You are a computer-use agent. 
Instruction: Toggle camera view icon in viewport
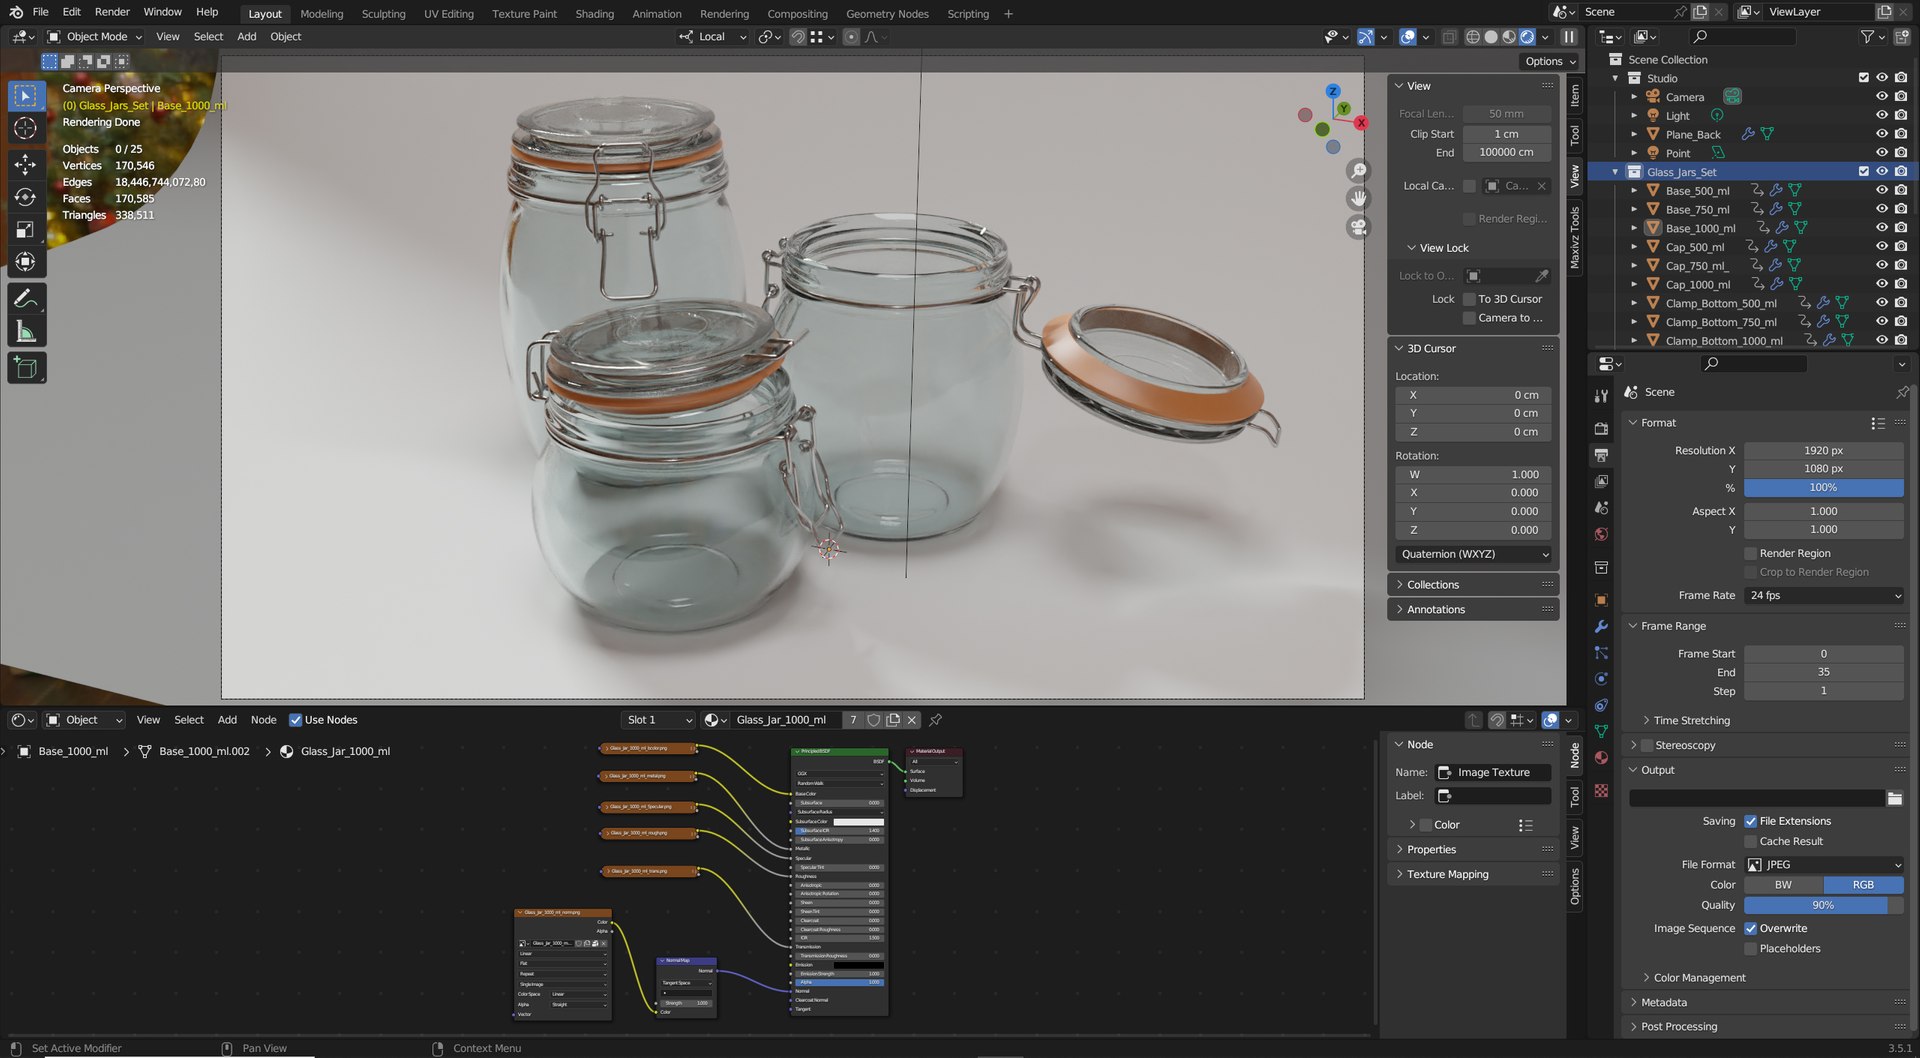click(1358, 227)
